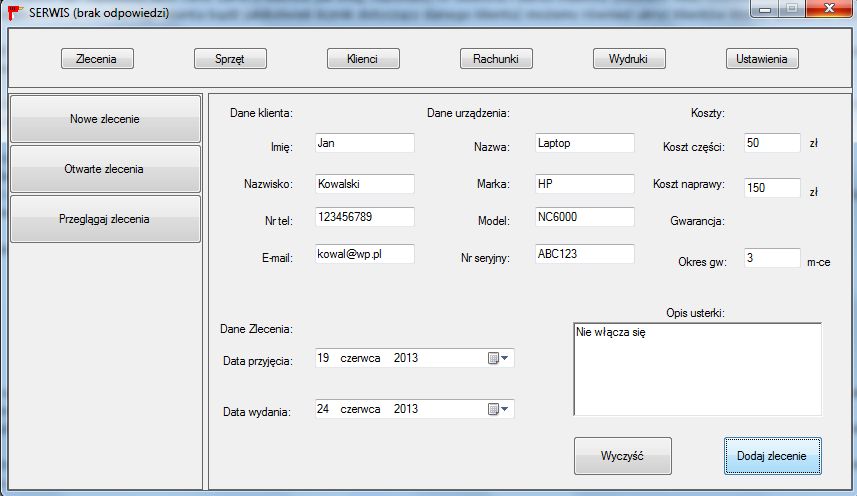Click the Koszty heading label
857x496 pixels.
coord(708,113)
